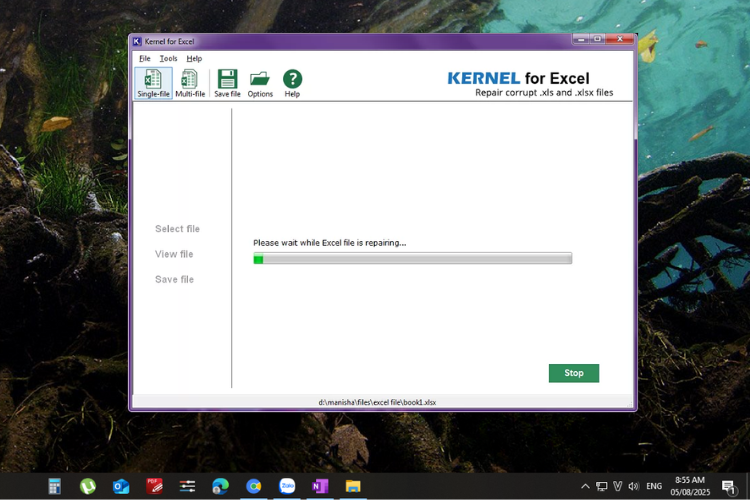Select the 'Select file' step in sidebar
Screen dimensions: 750x500
(x=177, y=229)
